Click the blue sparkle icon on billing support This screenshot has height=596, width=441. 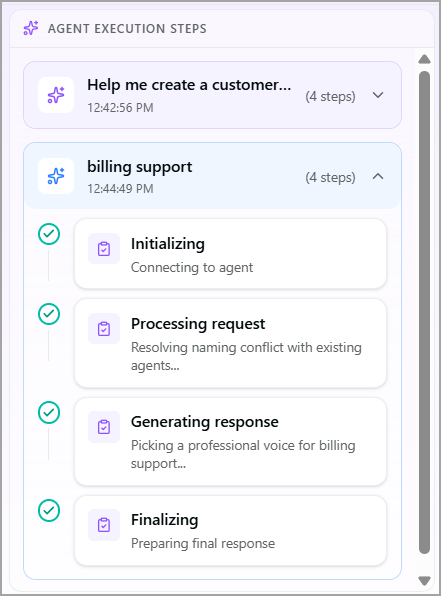56,176
